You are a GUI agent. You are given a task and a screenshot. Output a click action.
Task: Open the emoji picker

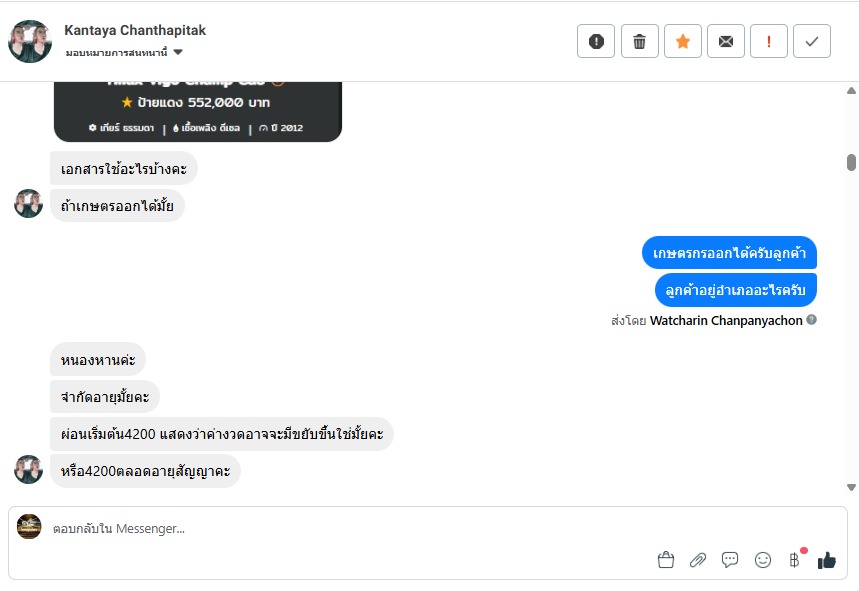click(x=763, y=560)
